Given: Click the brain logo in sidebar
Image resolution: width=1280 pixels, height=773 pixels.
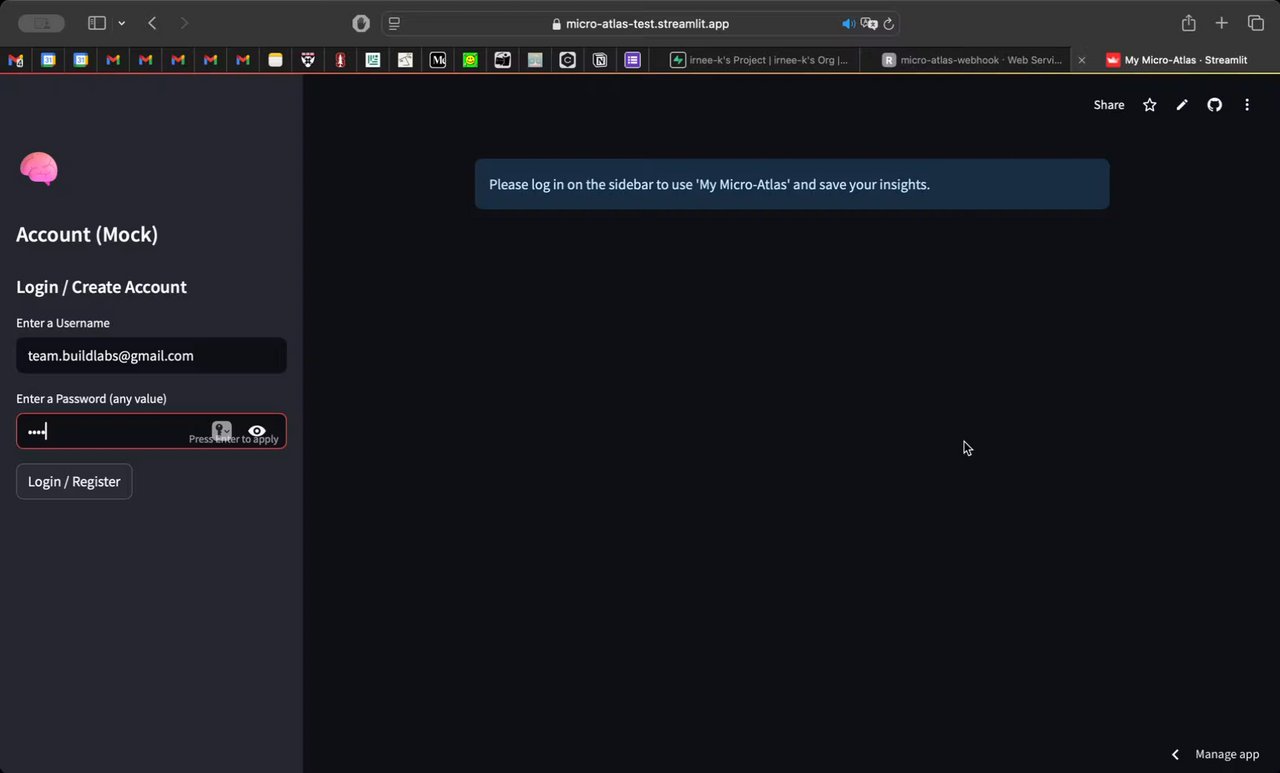Looking at the screenshot, I should [39, 169].
